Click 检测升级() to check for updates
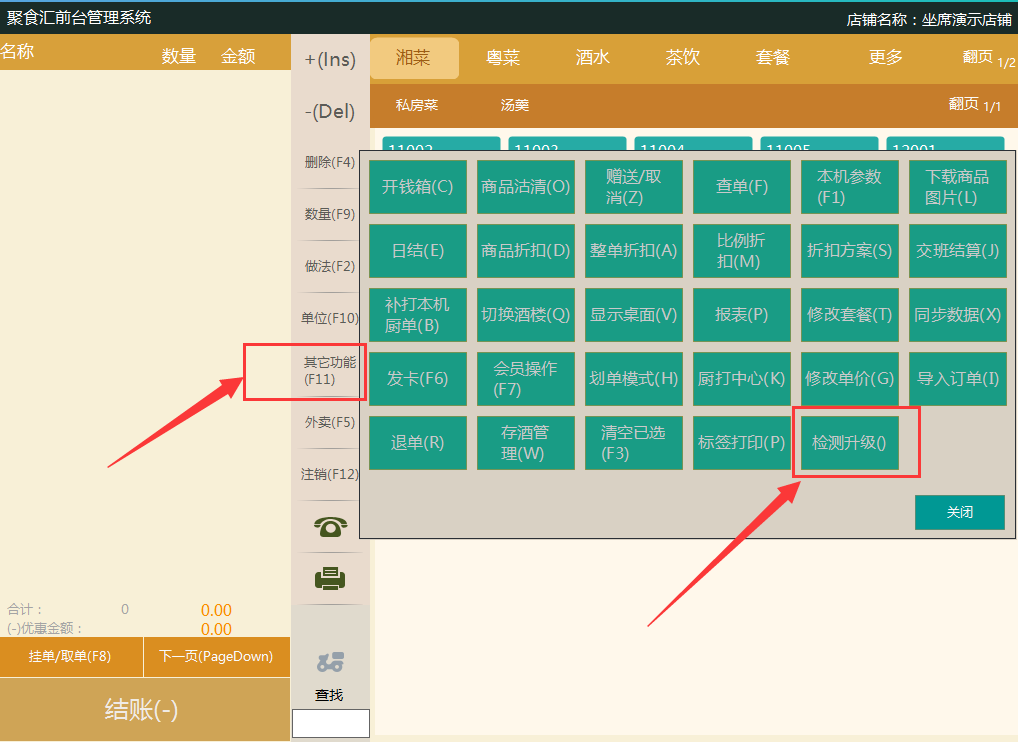 pos(849,442)
